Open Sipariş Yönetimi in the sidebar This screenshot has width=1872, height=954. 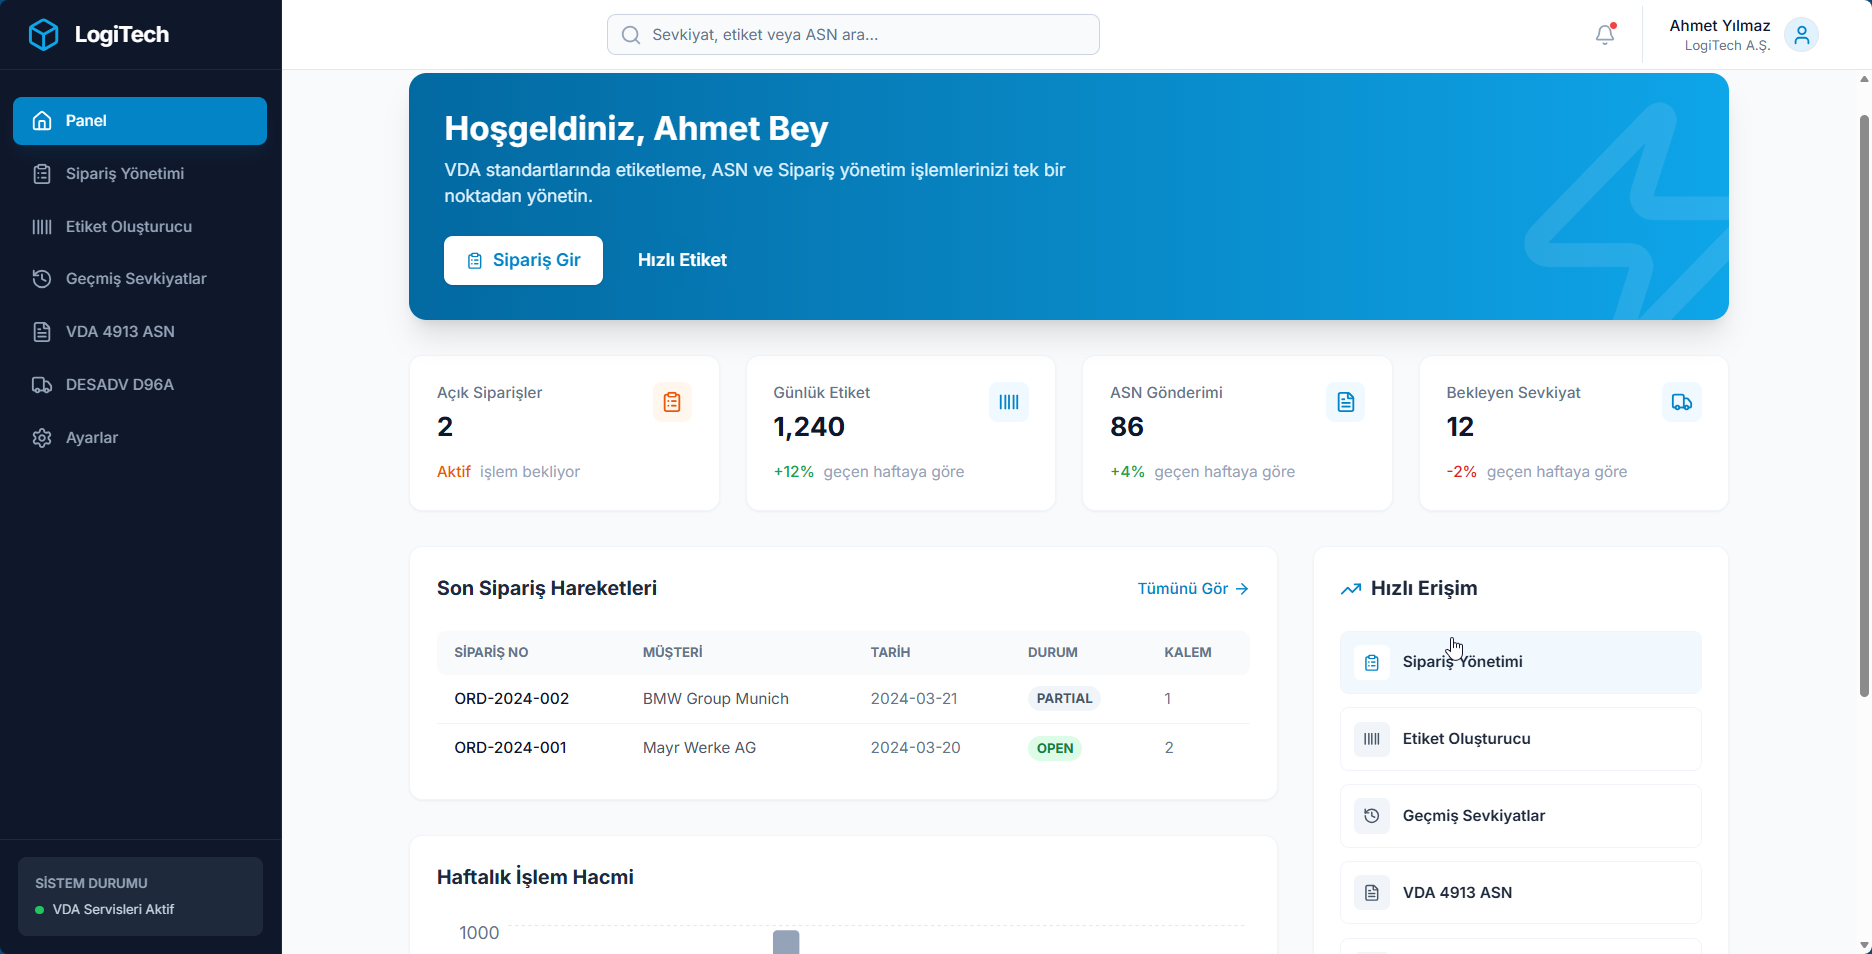coord(140,174)
